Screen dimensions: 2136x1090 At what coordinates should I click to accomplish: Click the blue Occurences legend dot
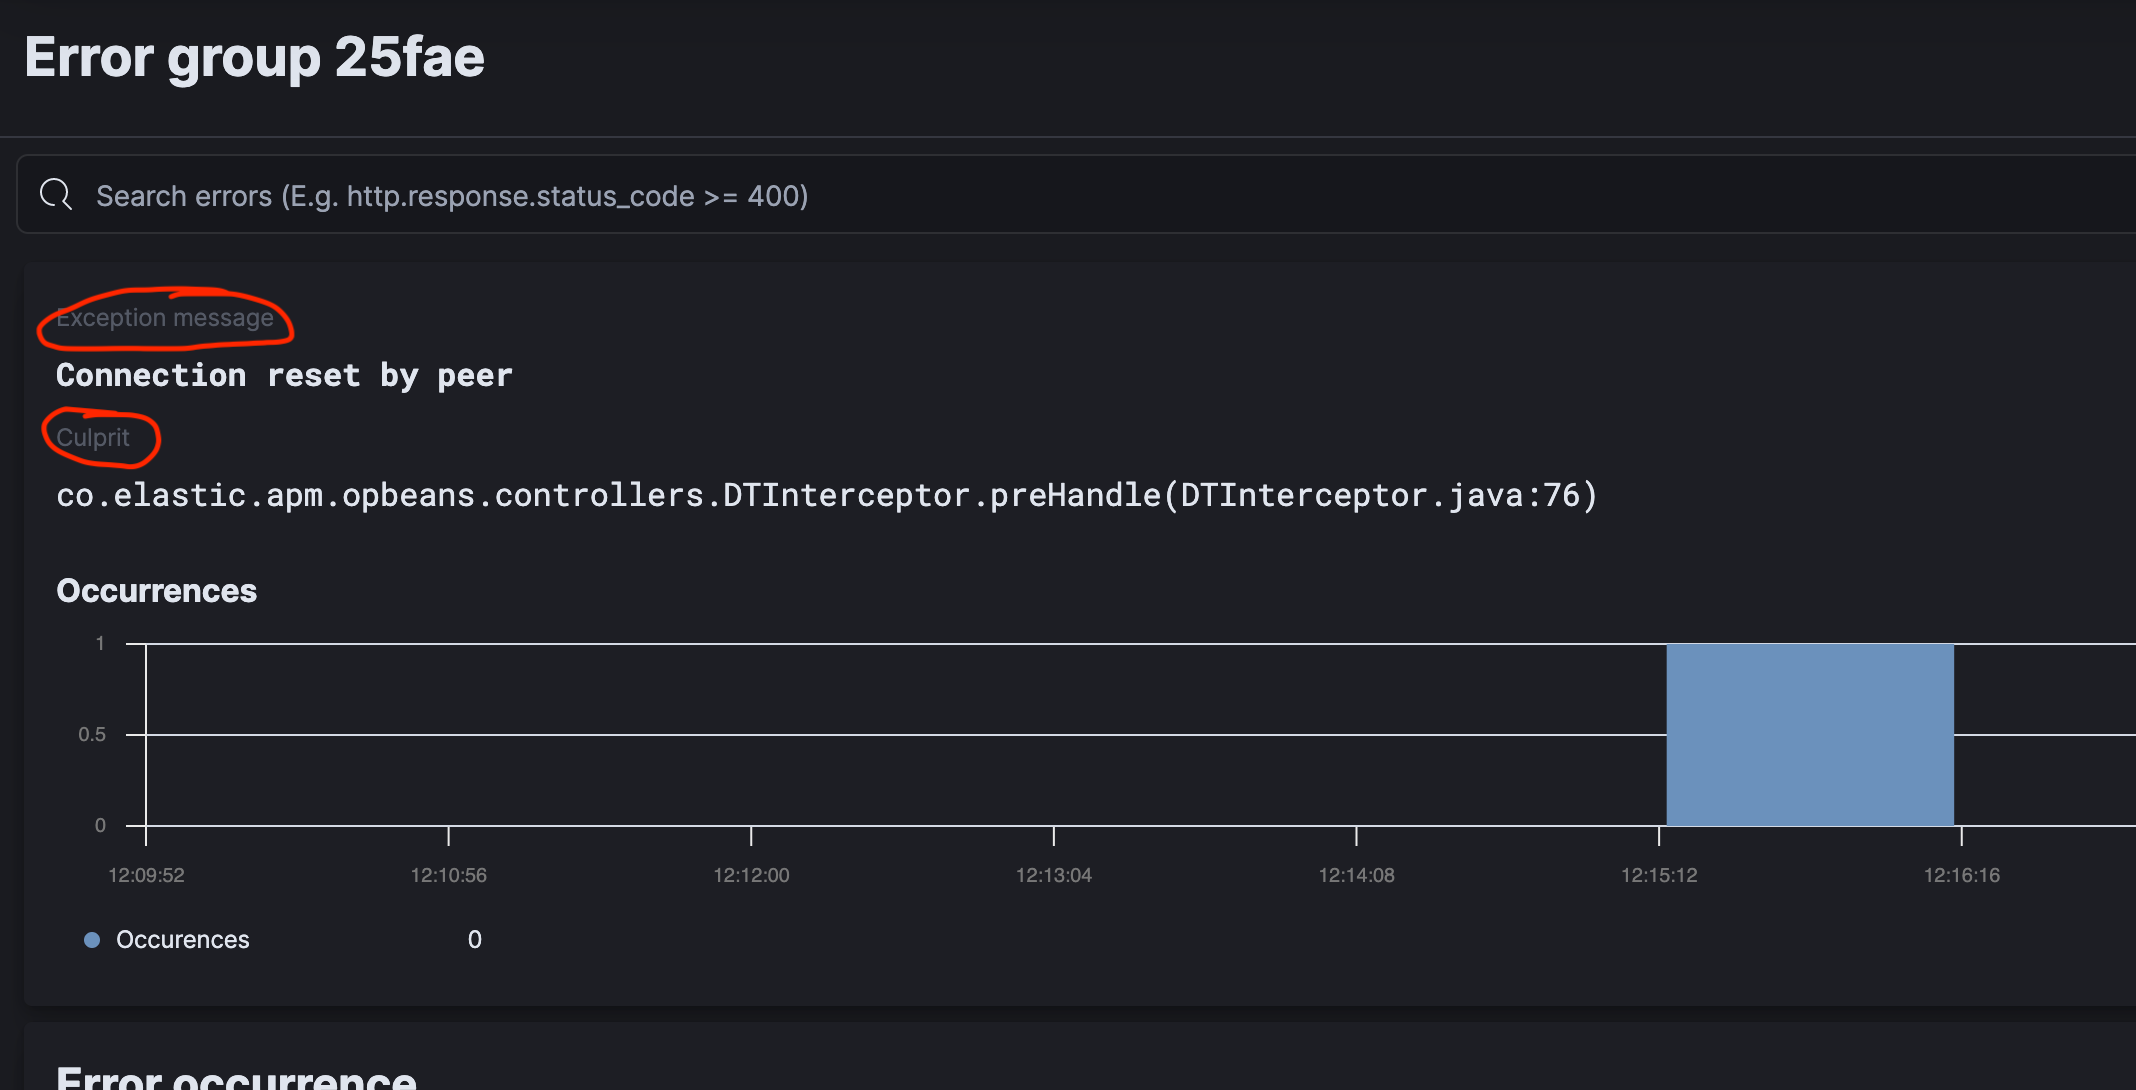point(93,939)
